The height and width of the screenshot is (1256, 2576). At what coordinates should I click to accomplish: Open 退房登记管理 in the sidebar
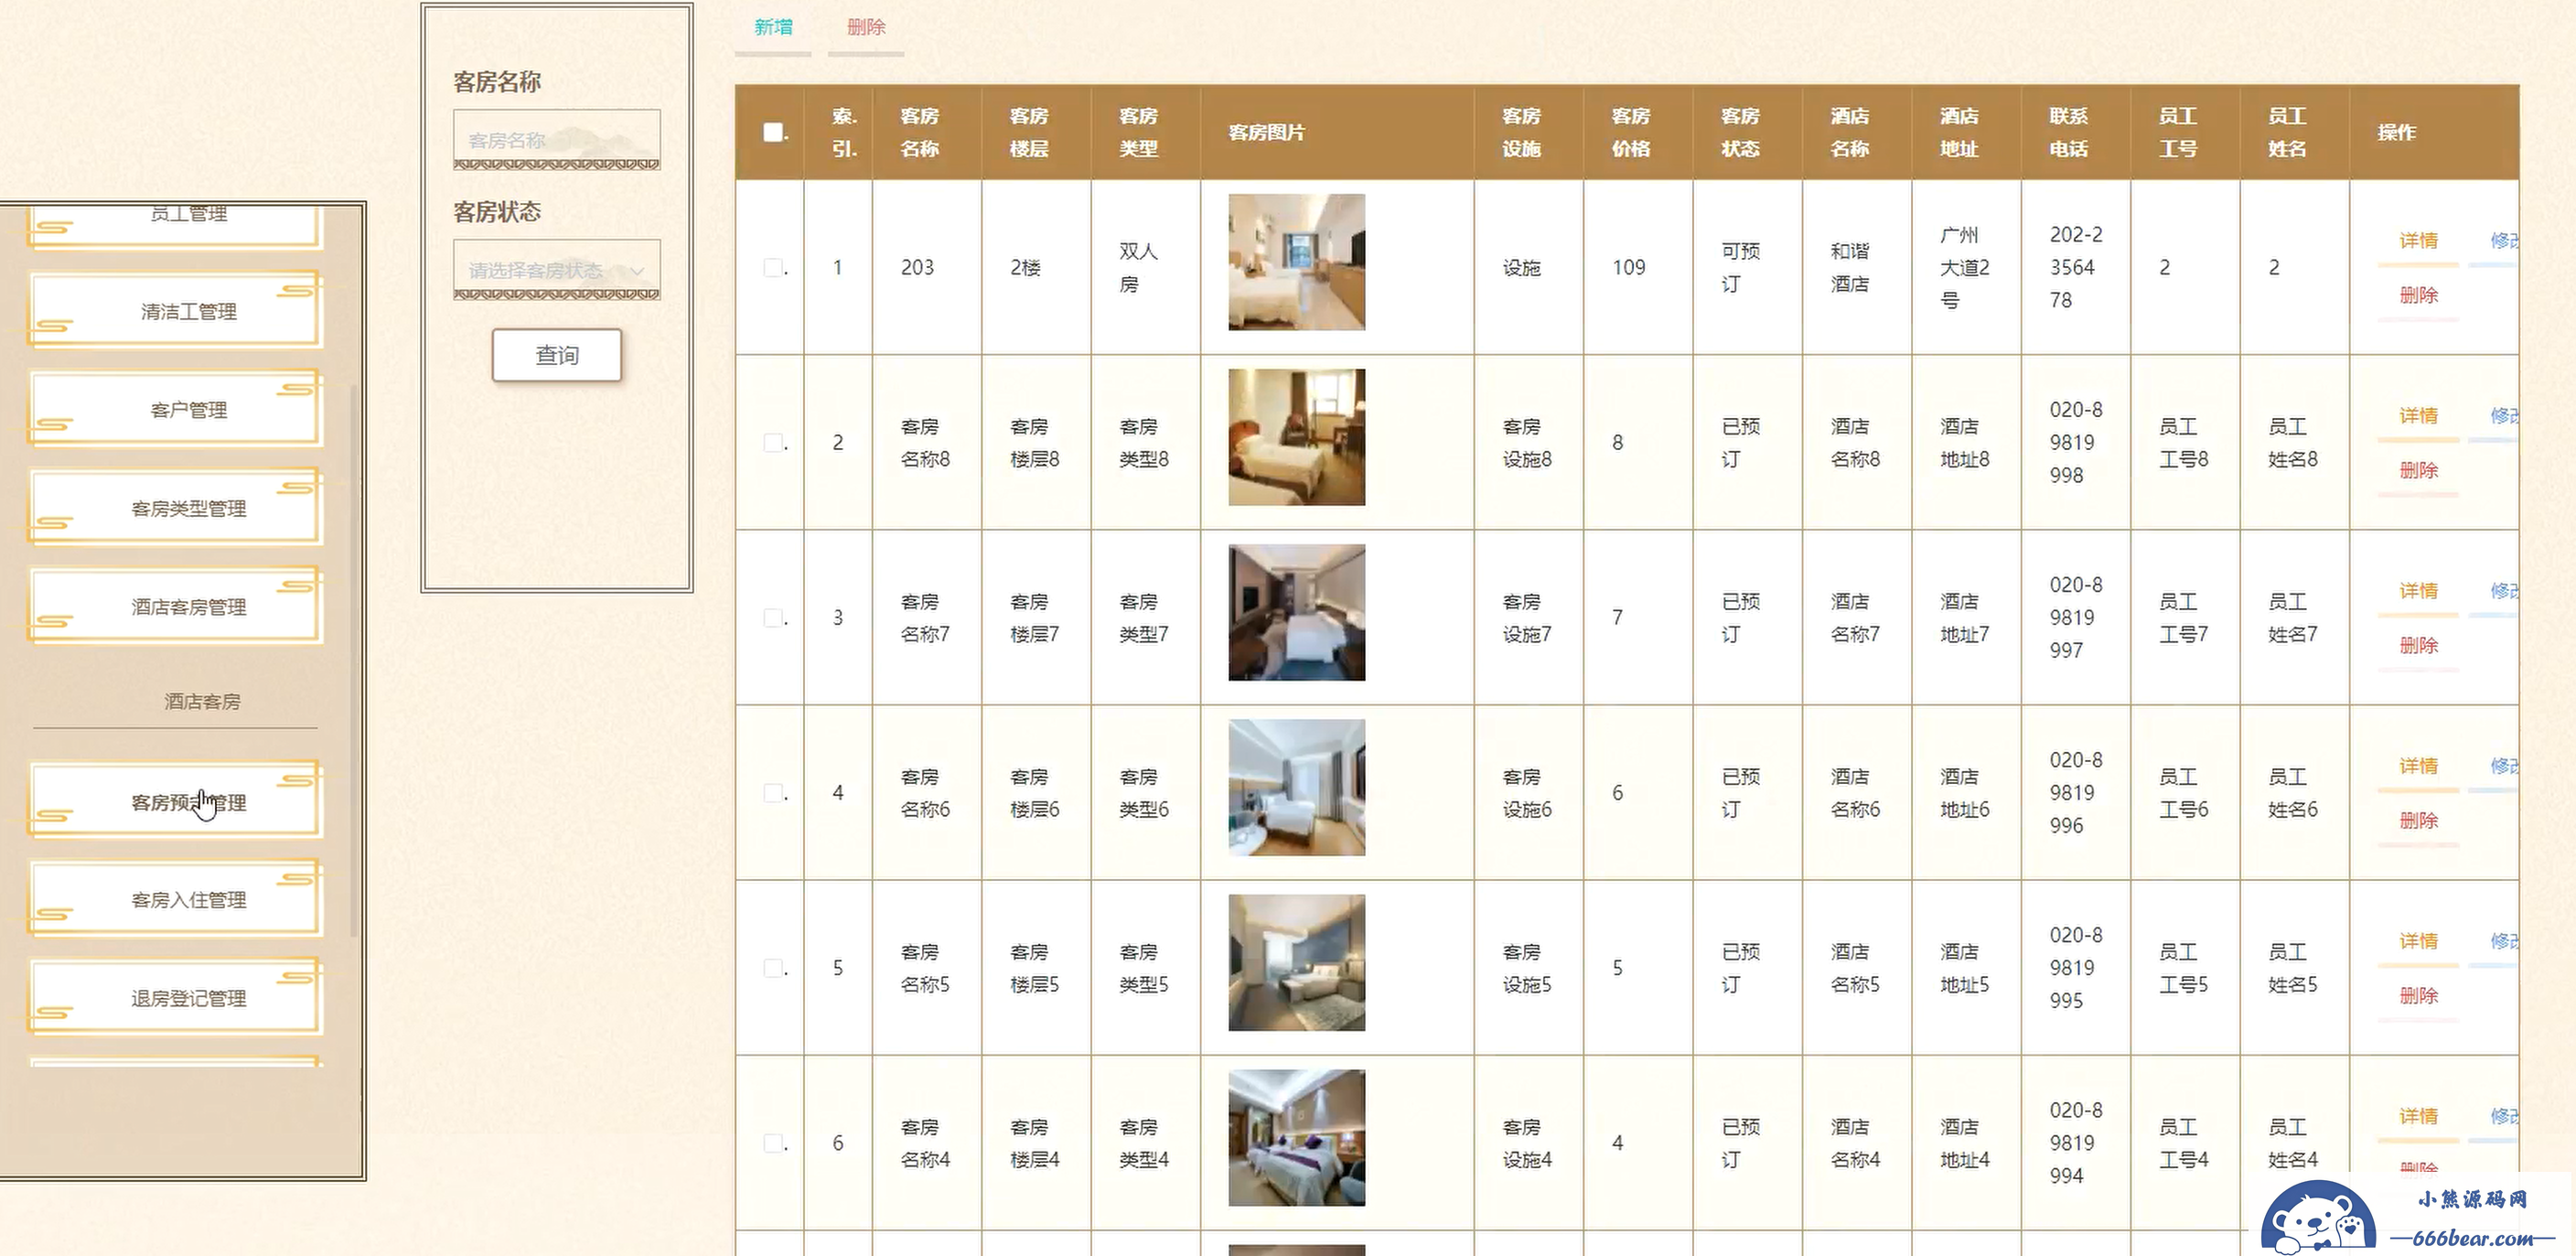tap(175, 998)
